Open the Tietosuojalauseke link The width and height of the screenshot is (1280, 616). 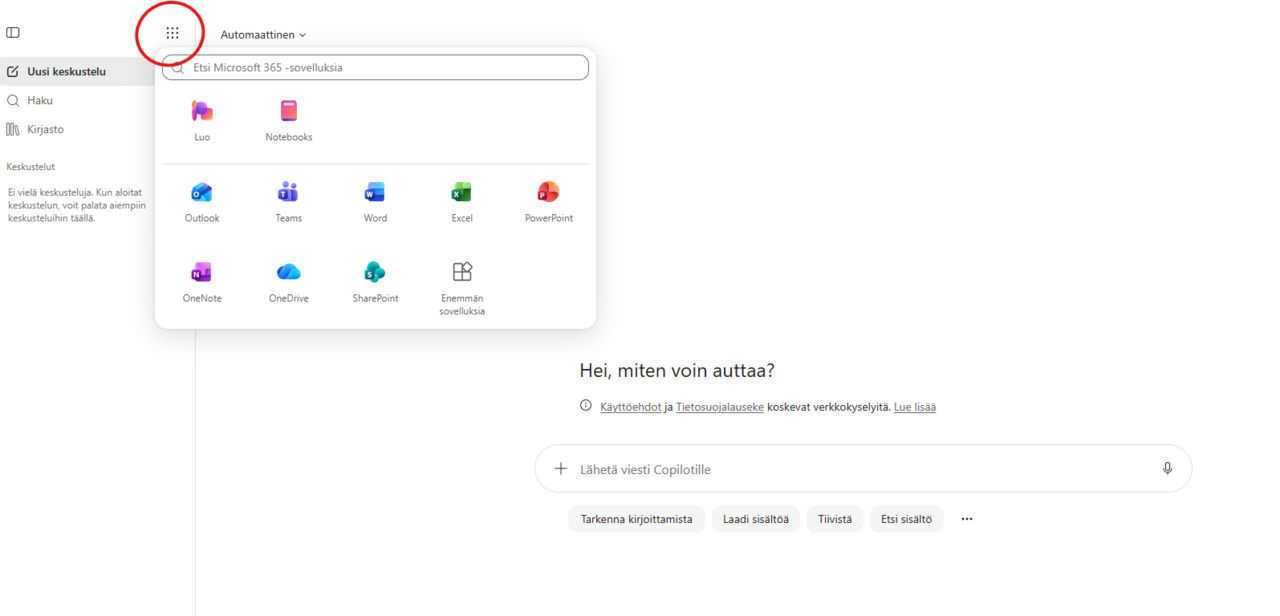coord(720,407)
